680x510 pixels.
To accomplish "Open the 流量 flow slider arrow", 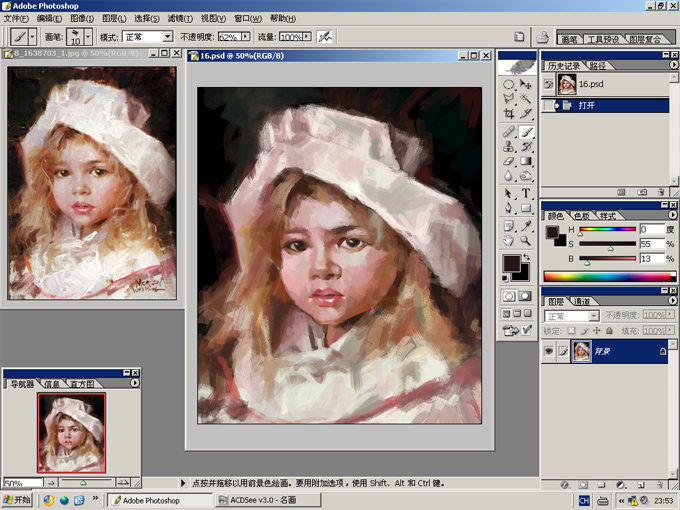I will point(307,36).
